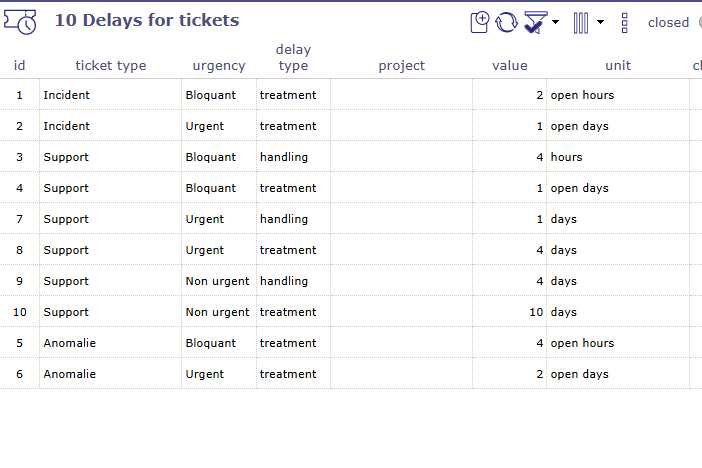Image resolution: width=702 pixels, height=468 pixels.
Task: Click the unit column header
Action: (x=618, y=66)
